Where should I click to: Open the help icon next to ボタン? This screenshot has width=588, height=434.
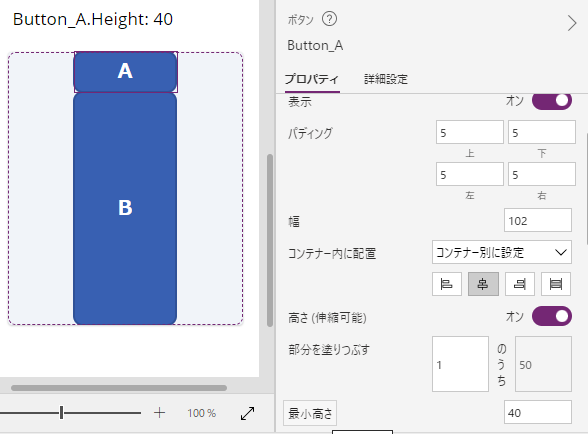(329, 19)
